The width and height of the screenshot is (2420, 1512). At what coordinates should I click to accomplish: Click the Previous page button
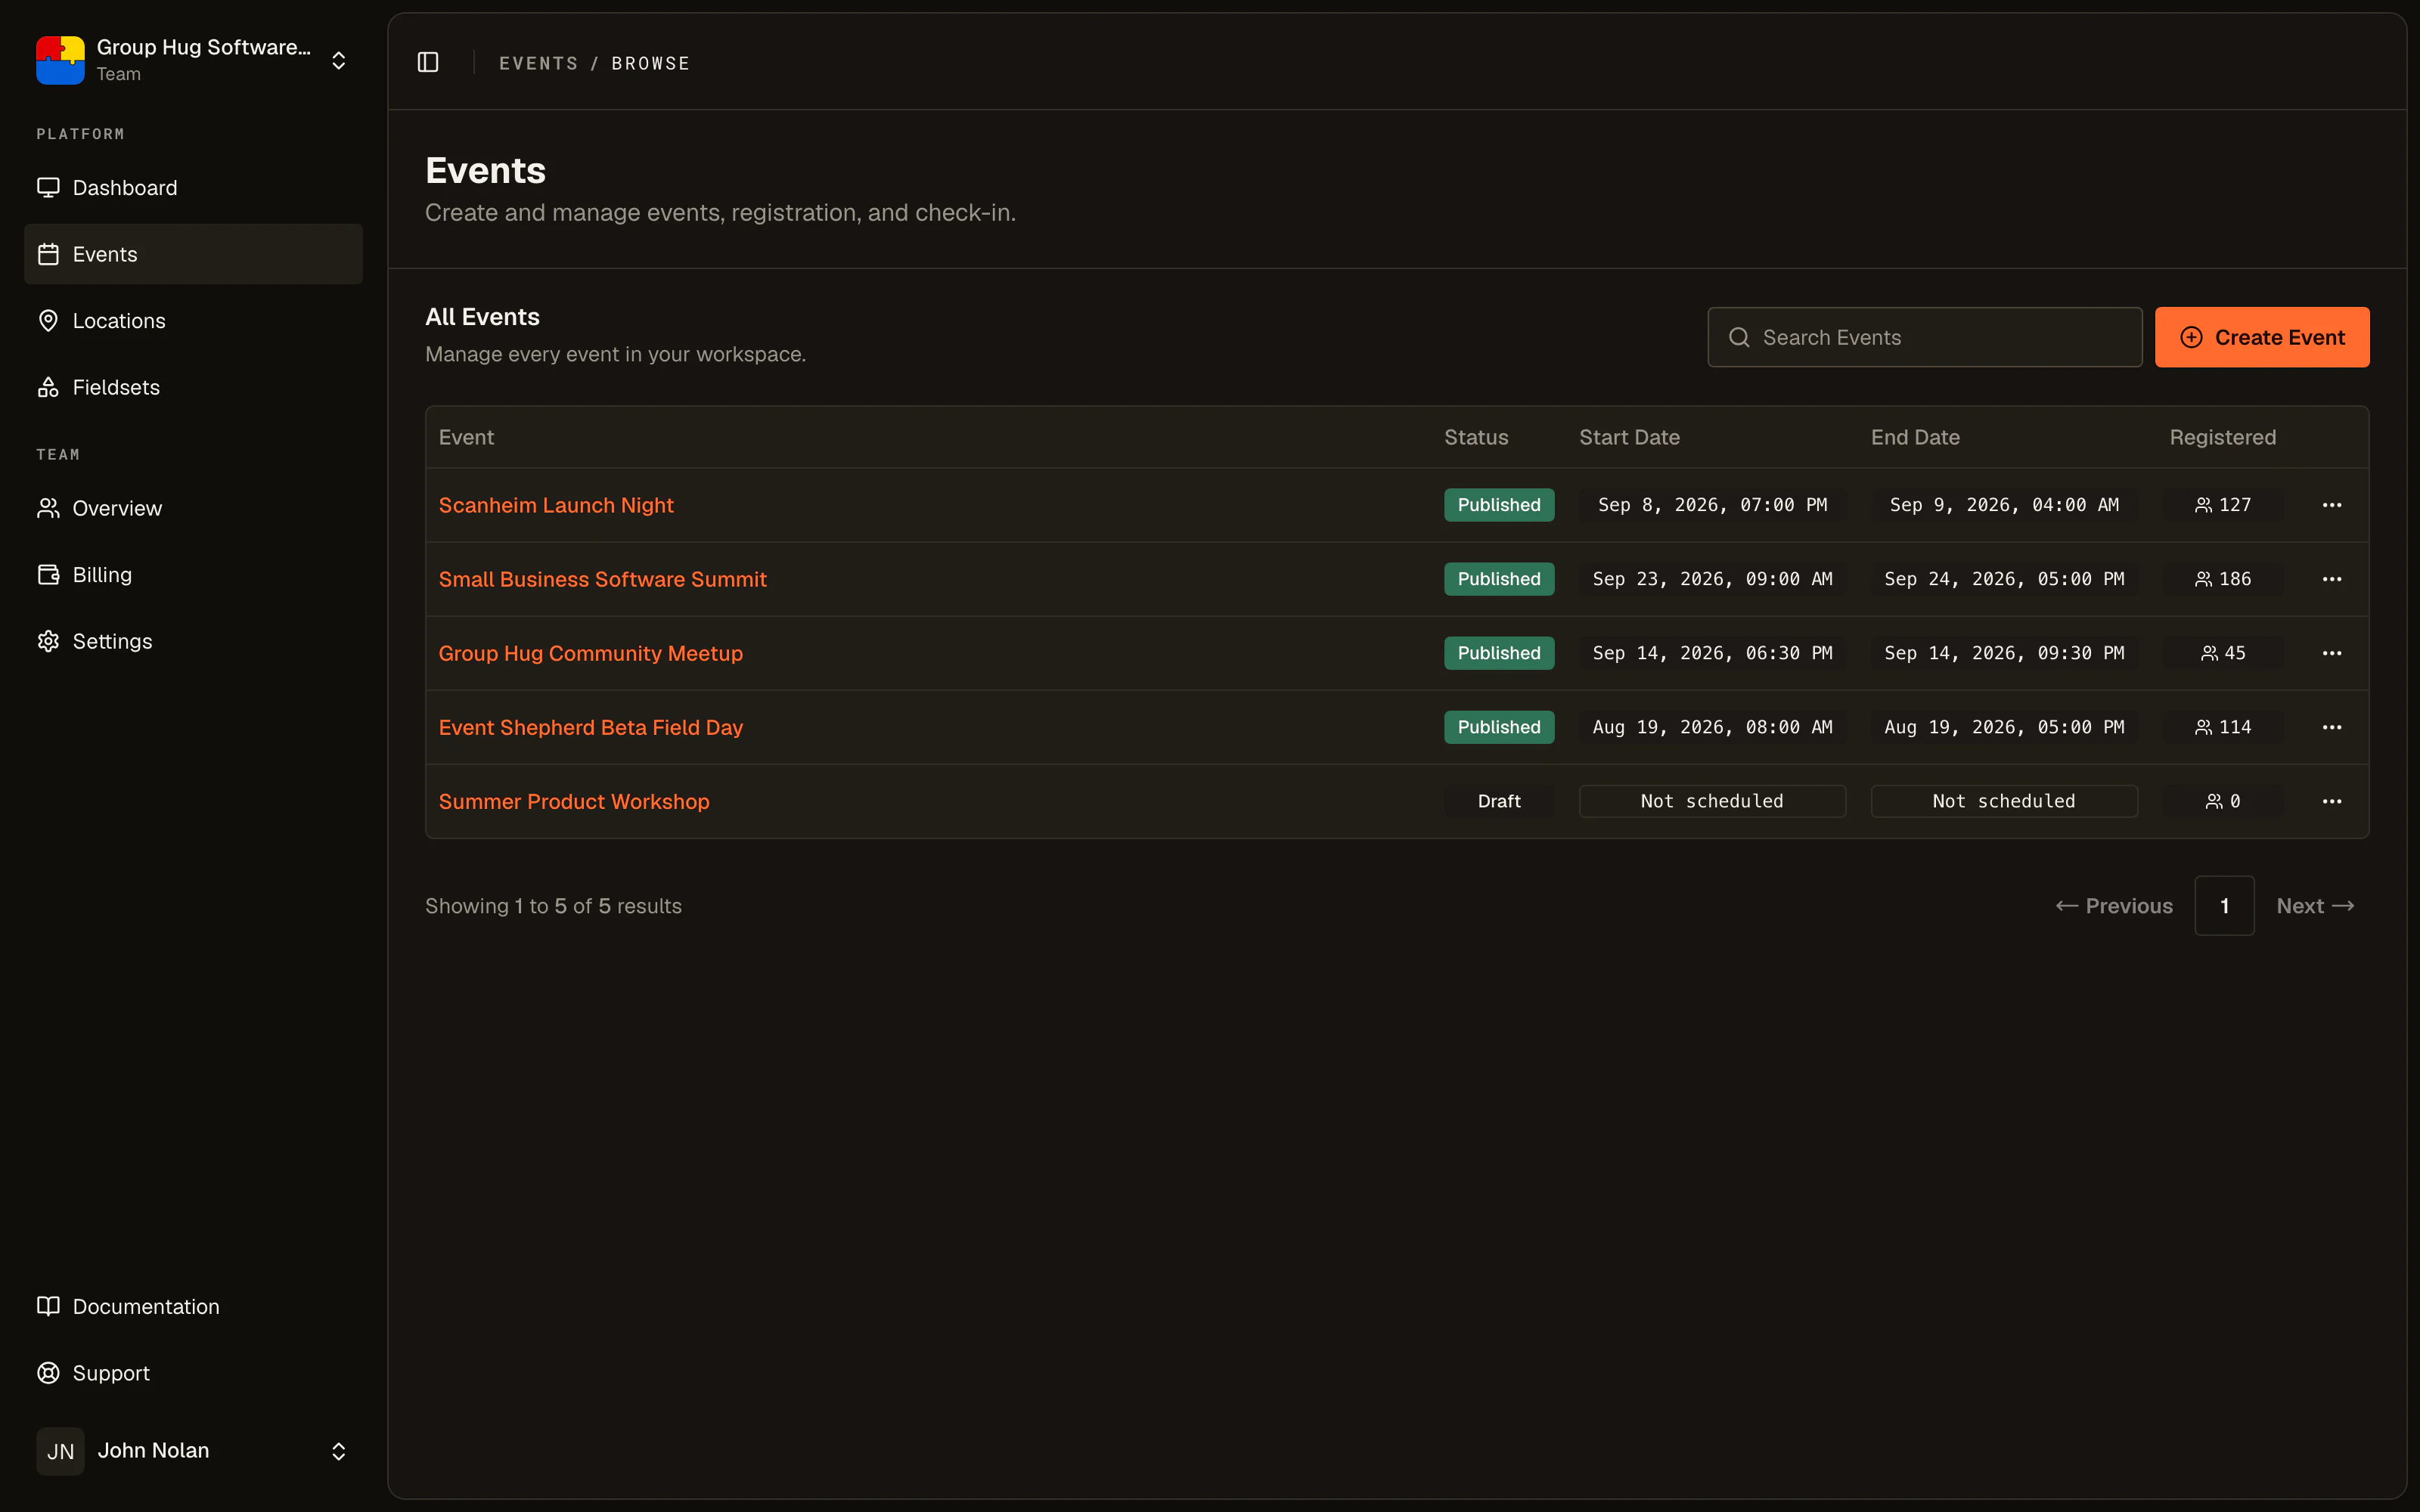2114,906
